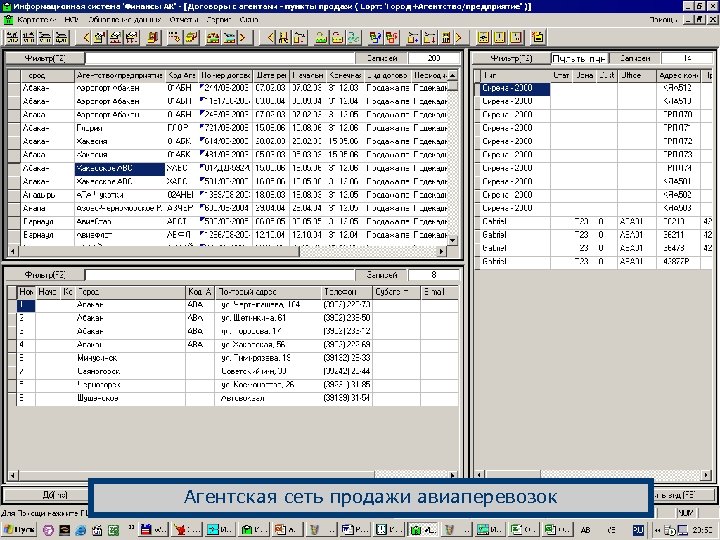The height and width of the screenshot is (540, 720).
Task: Open the НСИ menu
Action: [x=71, y=20]
